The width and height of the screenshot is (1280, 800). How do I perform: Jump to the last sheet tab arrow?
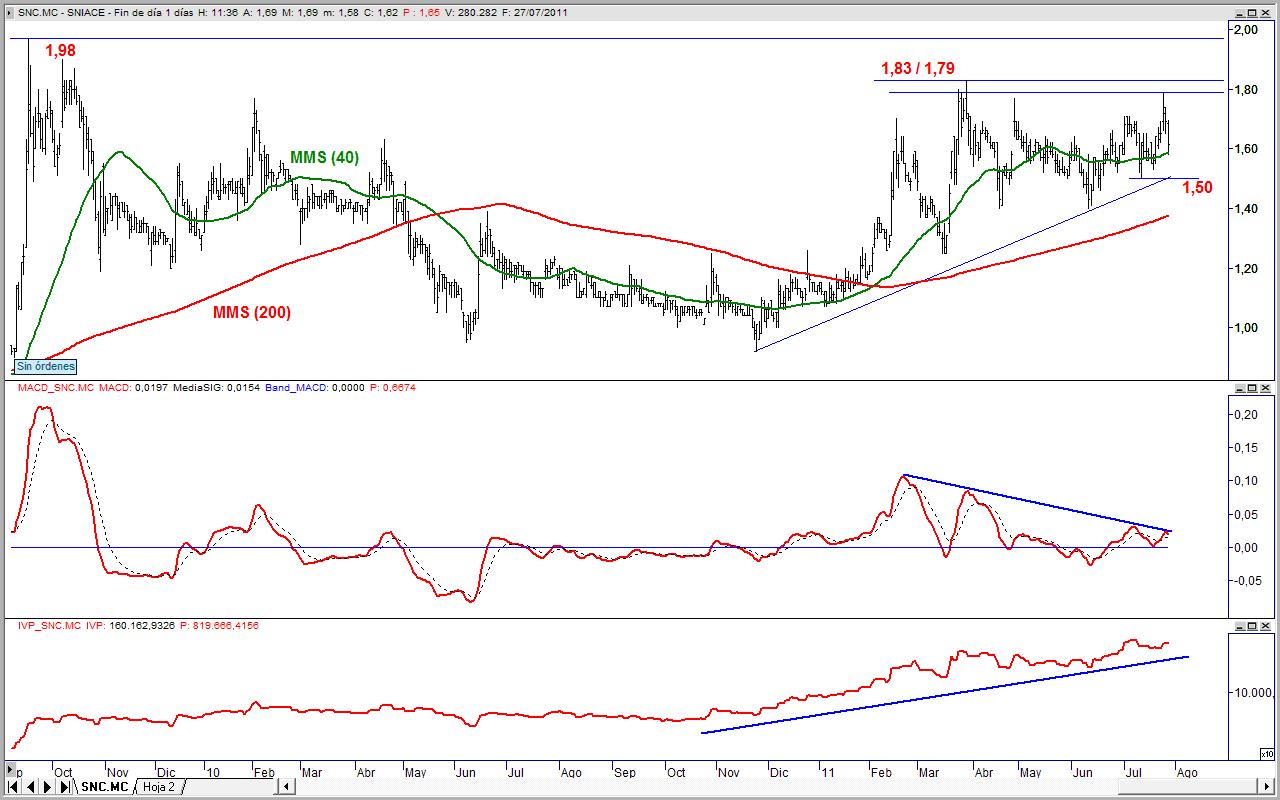click(x=65, y=787)
